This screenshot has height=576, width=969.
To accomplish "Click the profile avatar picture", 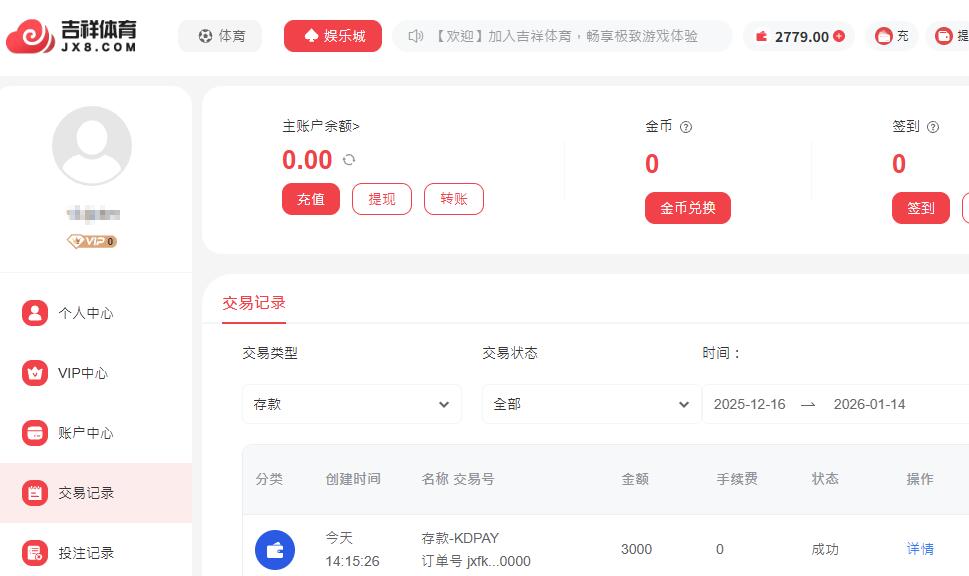I will tap(92, 146).
